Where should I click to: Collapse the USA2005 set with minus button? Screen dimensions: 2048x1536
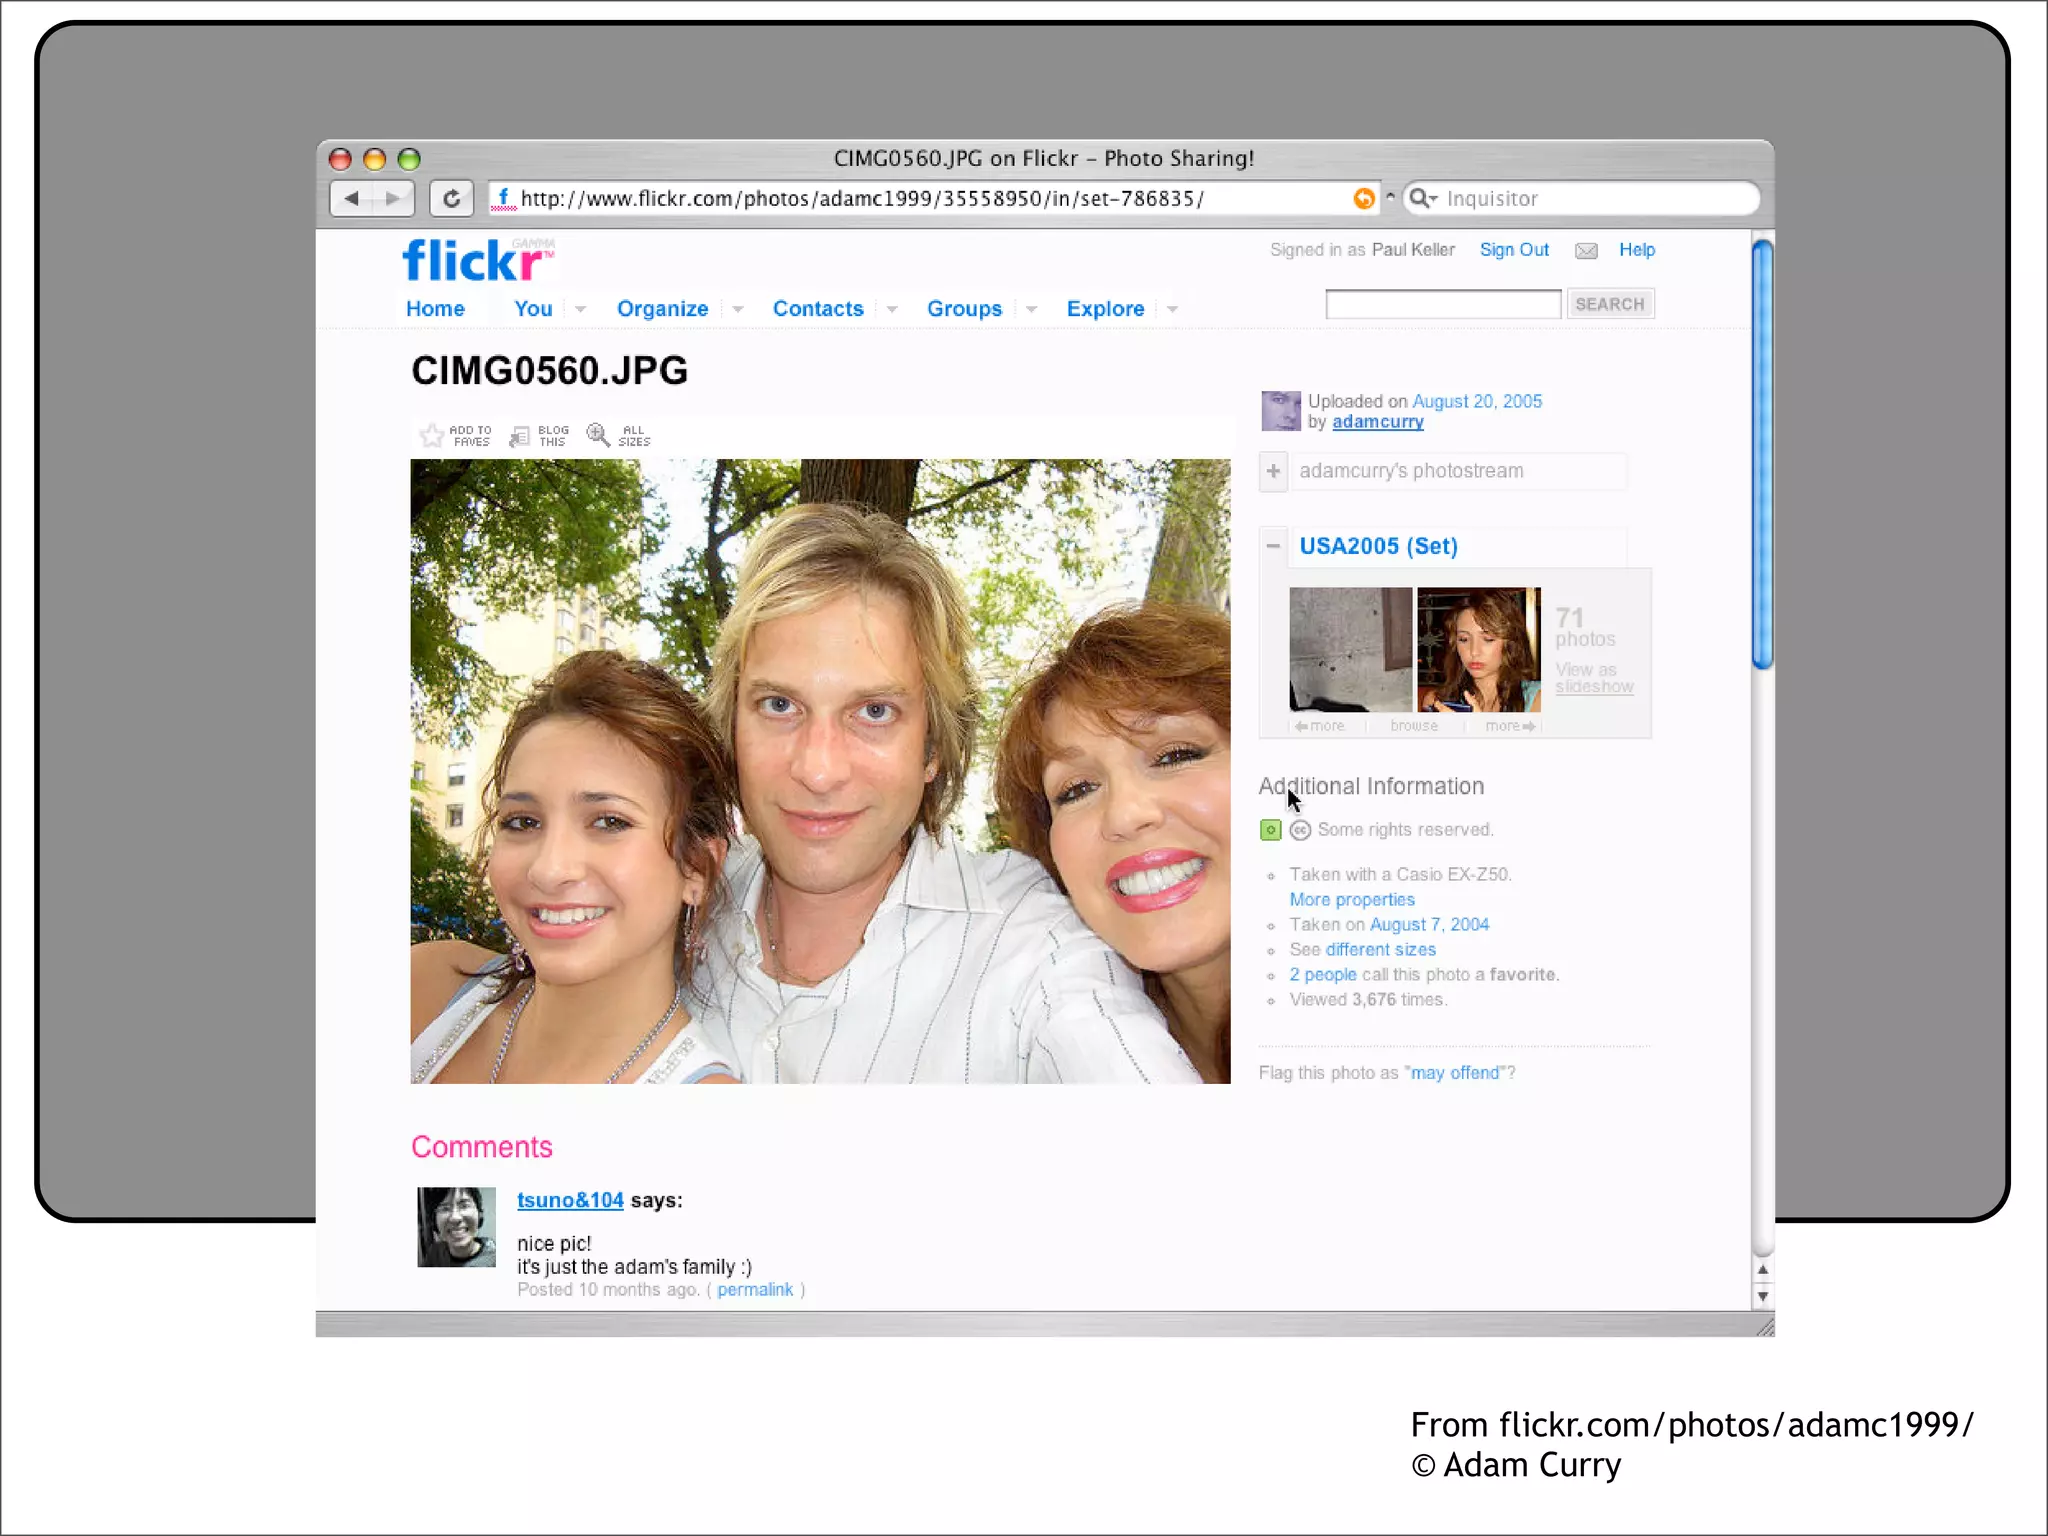point(1273,546)
